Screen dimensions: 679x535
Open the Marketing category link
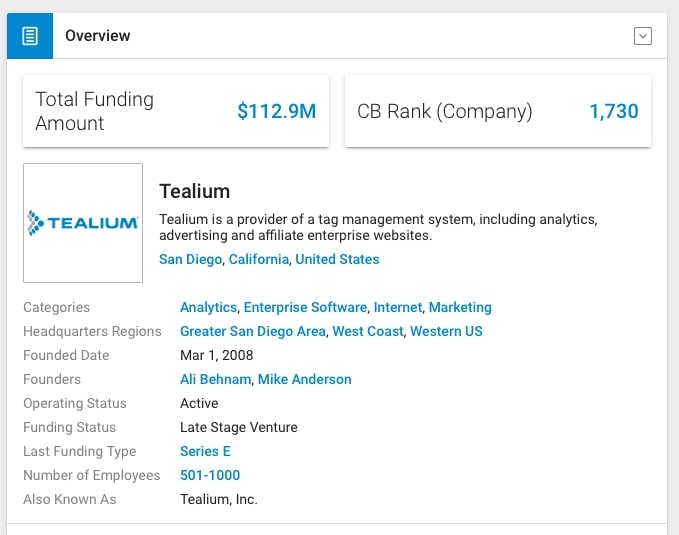pyautogui.click(x=460, y=307)
